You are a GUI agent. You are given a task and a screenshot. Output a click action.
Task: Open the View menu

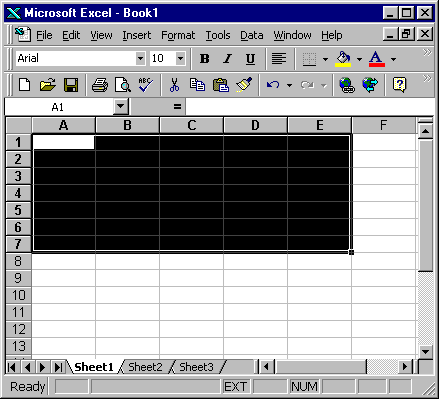tap(101, 35)
